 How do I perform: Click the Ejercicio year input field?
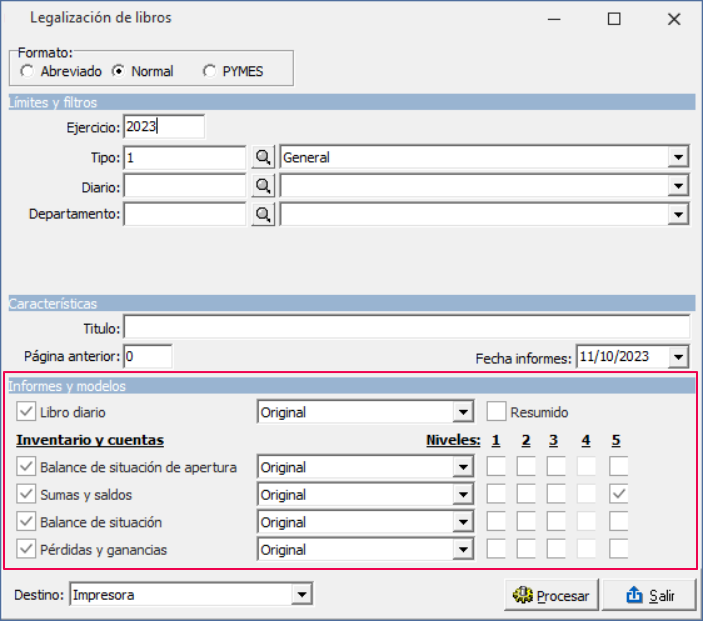coord(163,127)
